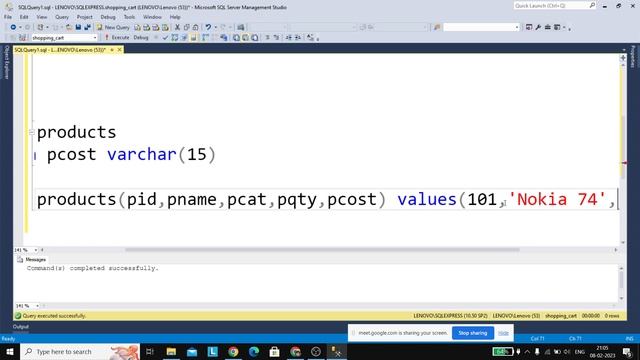Click the Output panel tab

[20, 327]
